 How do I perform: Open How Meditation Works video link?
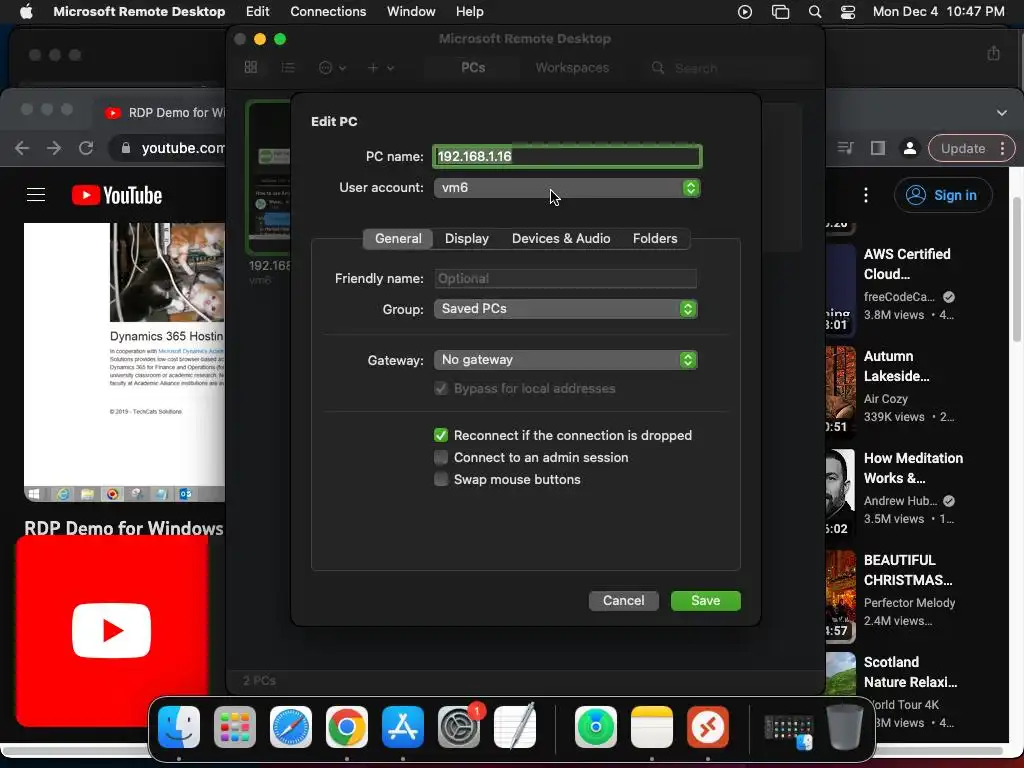coord(913,468)
